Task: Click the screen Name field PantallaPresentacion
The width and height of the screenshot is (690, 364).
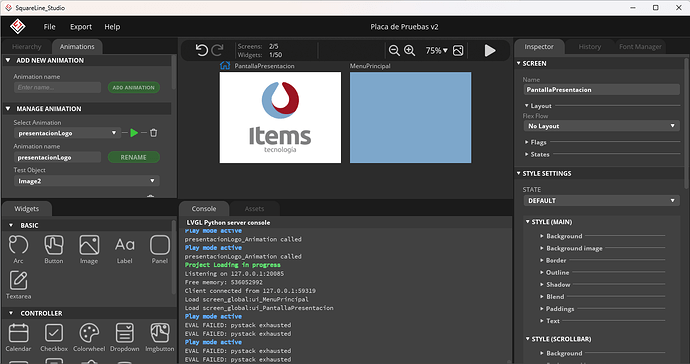Action: click(x=602, y=90)
